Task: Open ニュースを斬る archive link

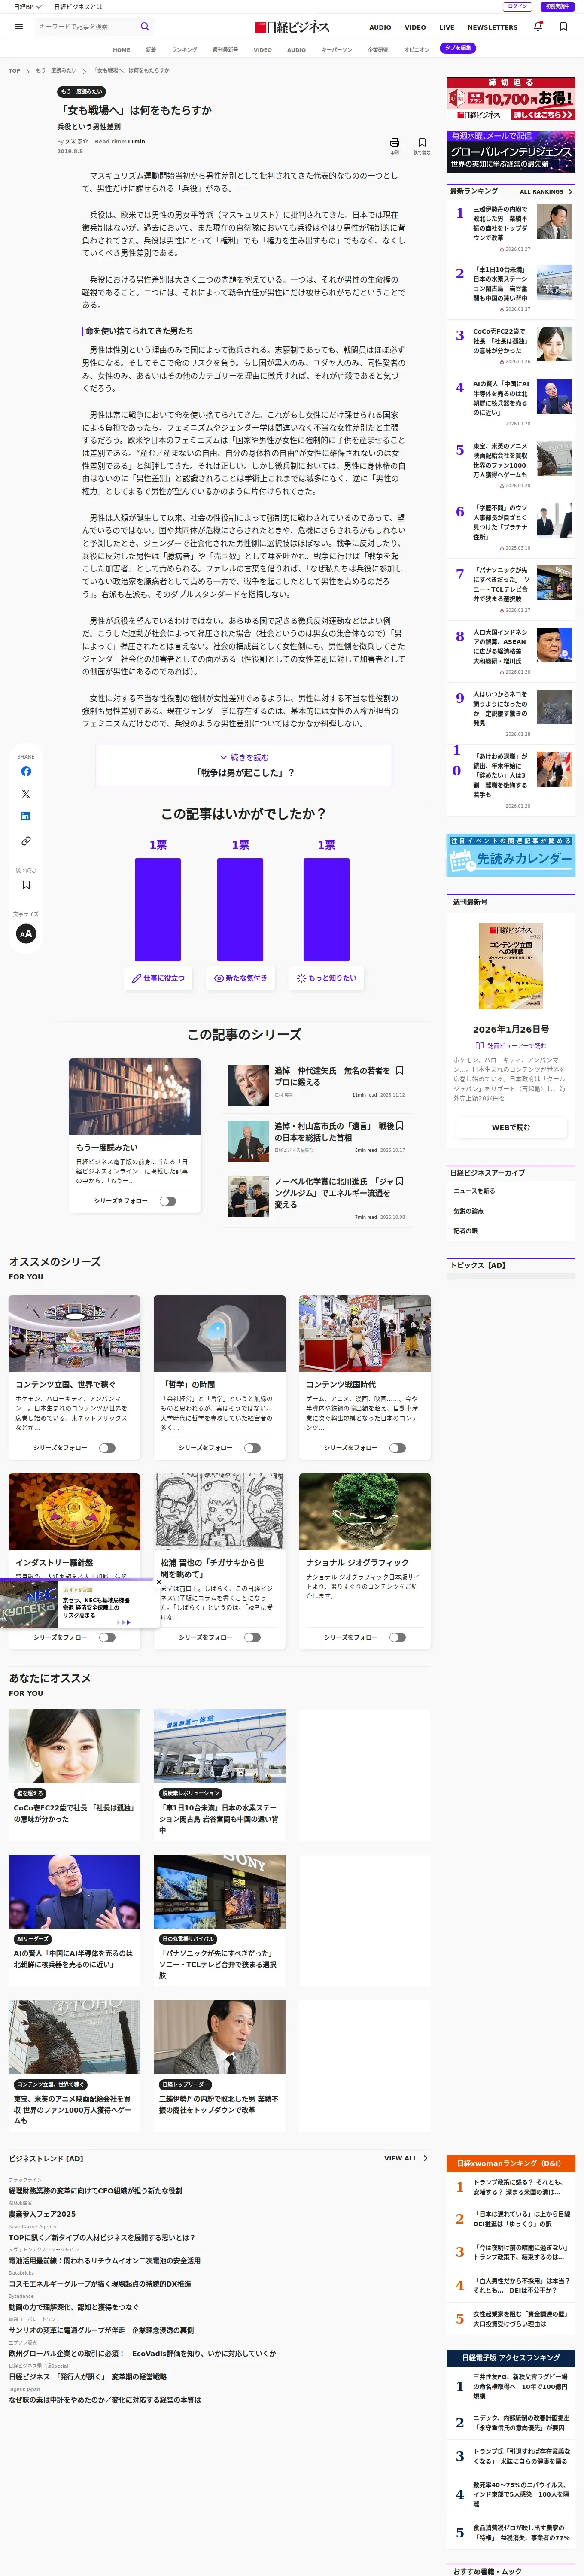Action: (x=474, y=1191)
